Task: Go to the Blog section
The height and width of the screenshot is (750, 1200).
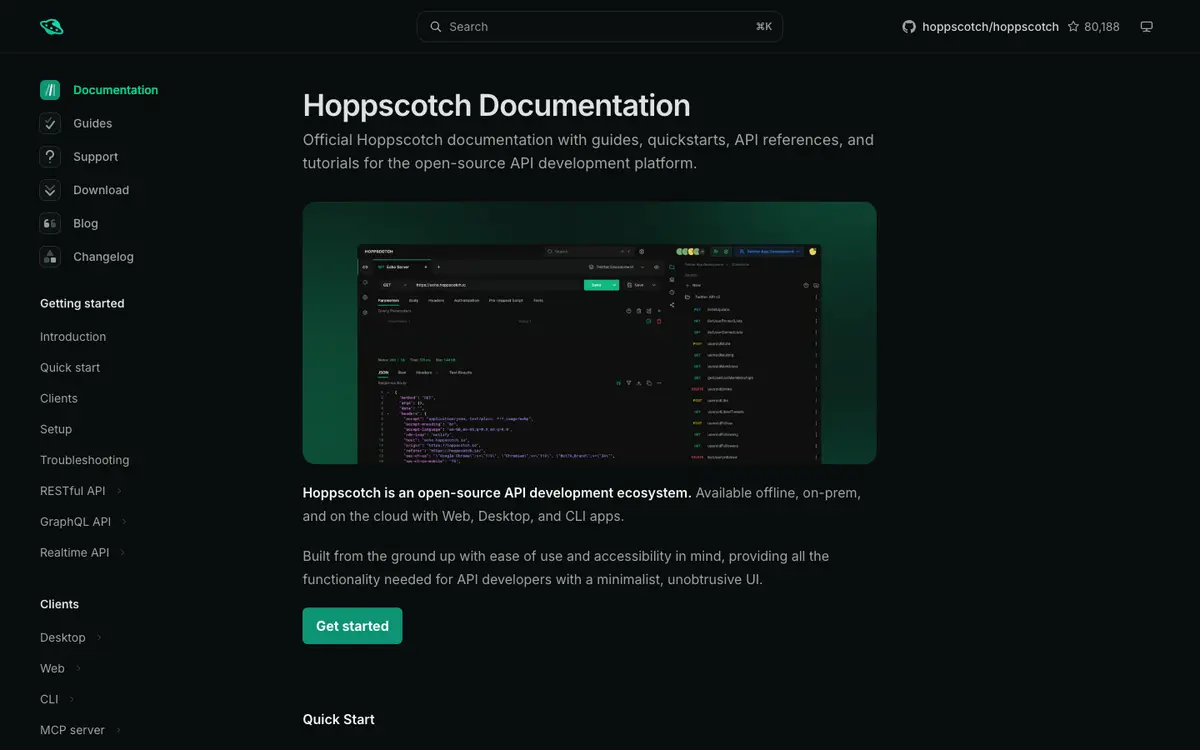Action: pos(86,223)
